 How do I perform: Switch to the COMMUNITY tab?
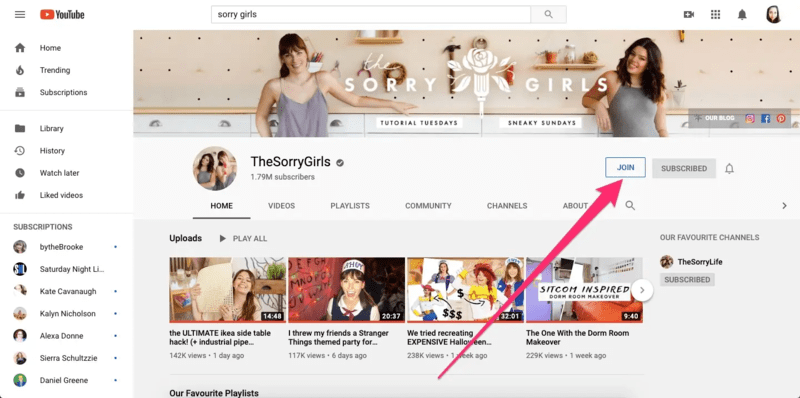(428, 206)
